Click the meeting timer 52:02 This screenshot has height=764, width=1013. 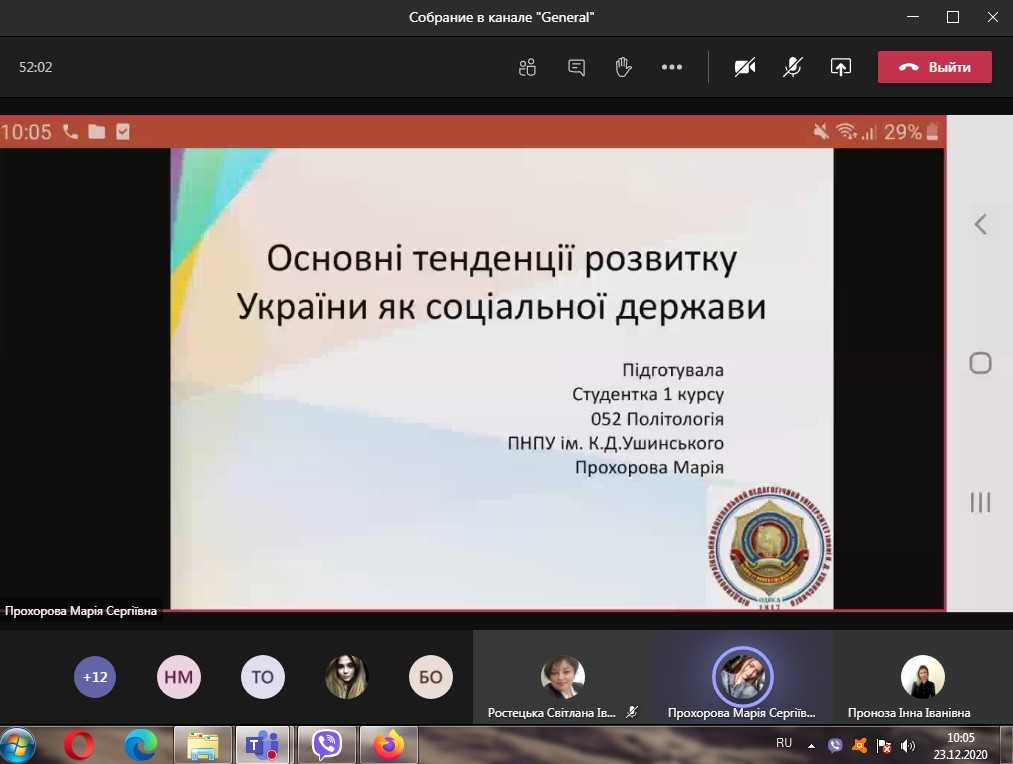[36, 67]
